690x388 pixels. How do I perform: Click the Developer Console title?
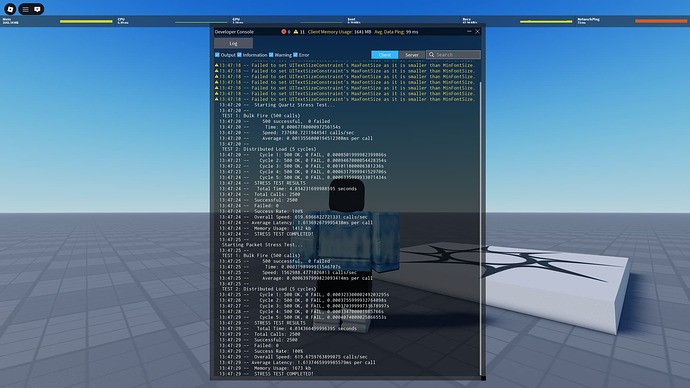tap(234, 32)
